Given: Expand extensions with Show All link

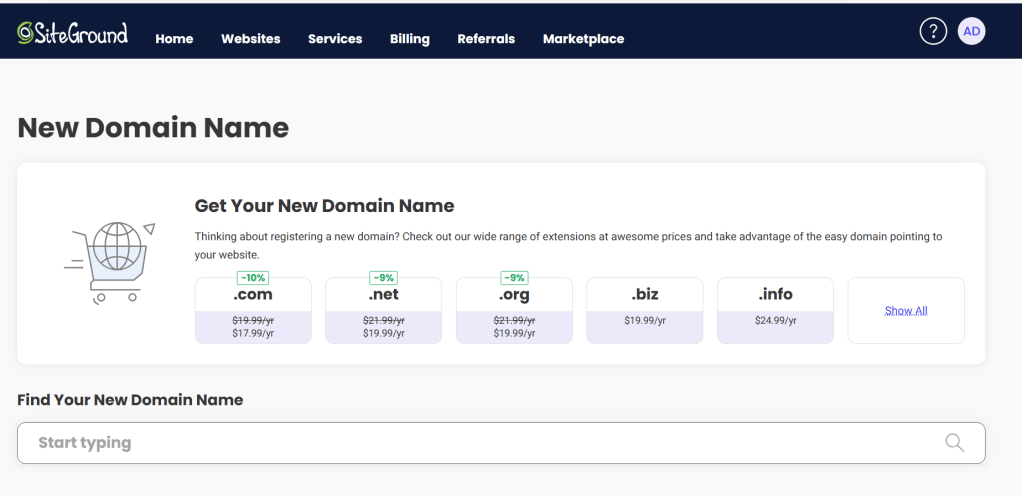Looking at the screenshot, I should [x=906, y=311].
